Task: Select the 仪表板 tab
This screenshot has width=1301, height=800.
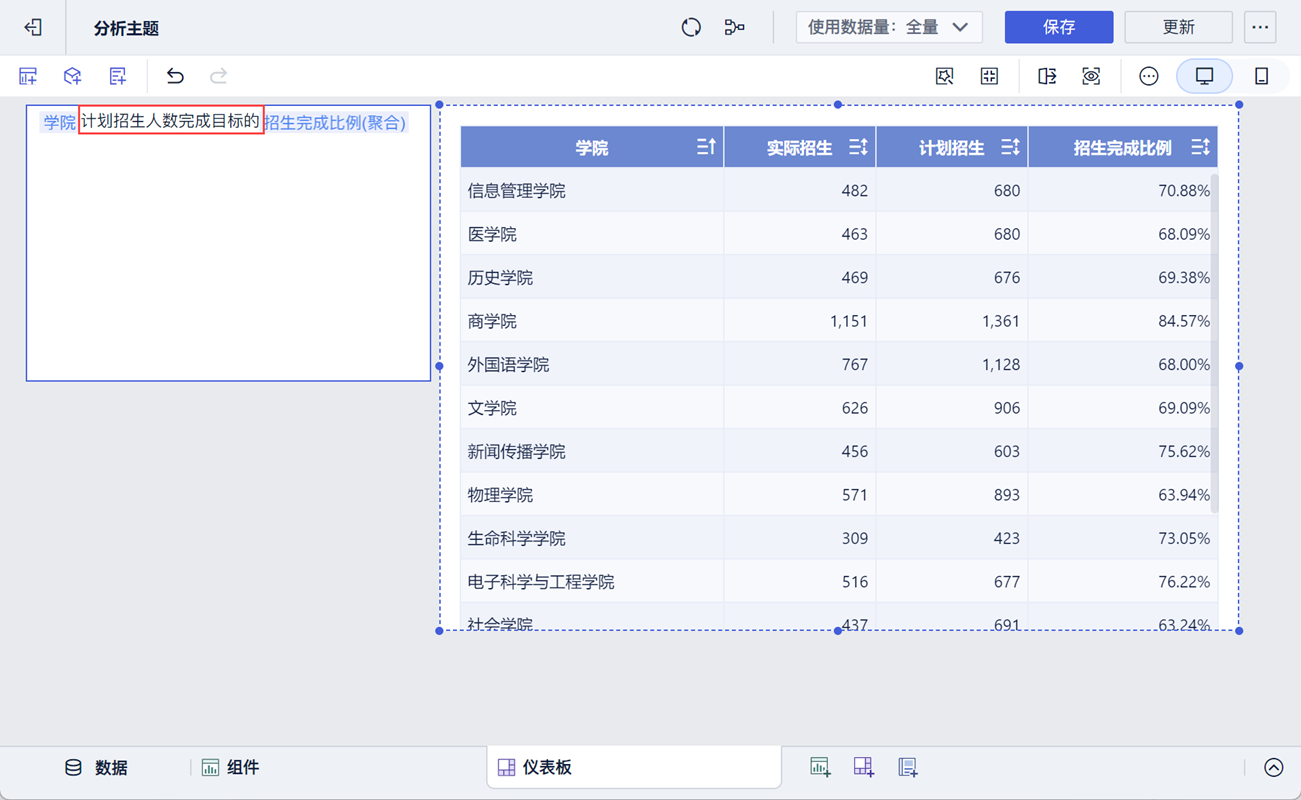Action: [634, 767]
